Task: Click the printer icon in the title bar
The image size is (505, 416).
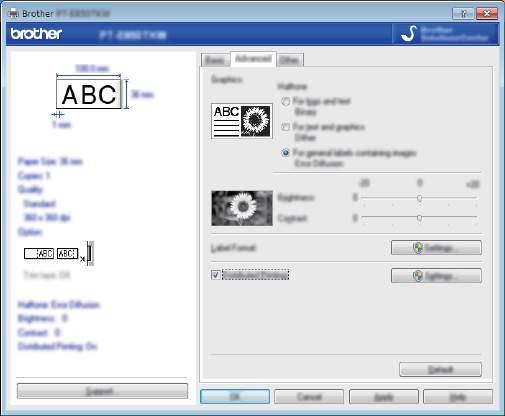Action: (x=13, y=13)
